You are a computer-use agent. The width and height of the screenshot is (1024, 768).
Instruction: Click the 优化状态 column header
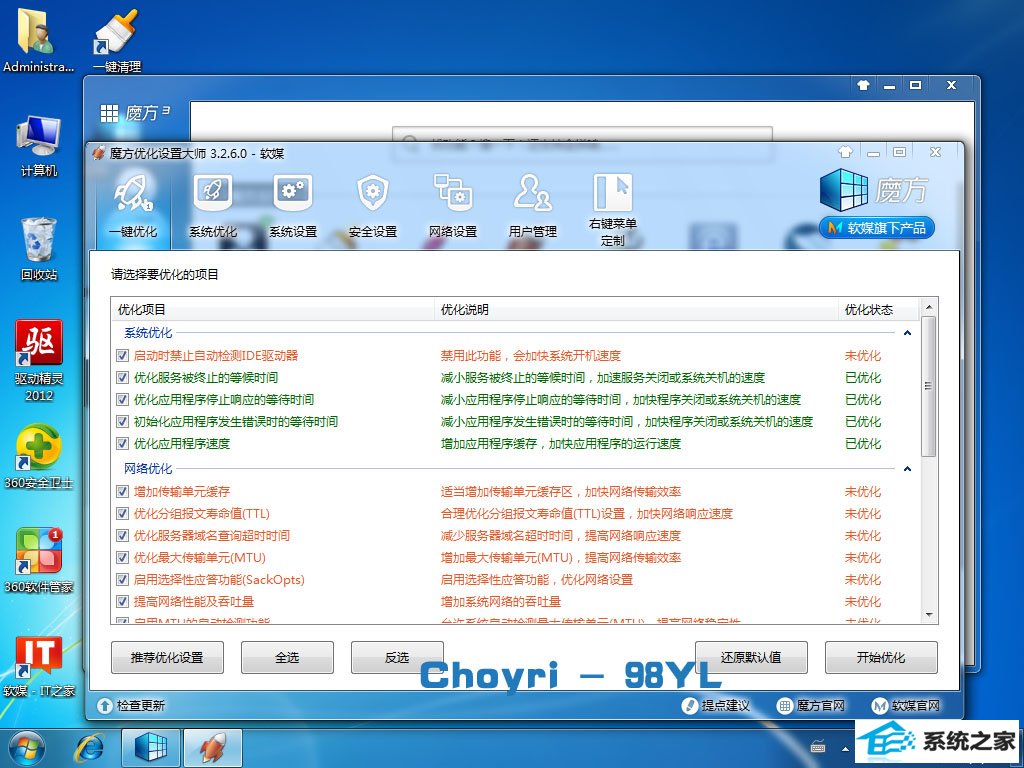pyautogui.click(x=878, y=310)
